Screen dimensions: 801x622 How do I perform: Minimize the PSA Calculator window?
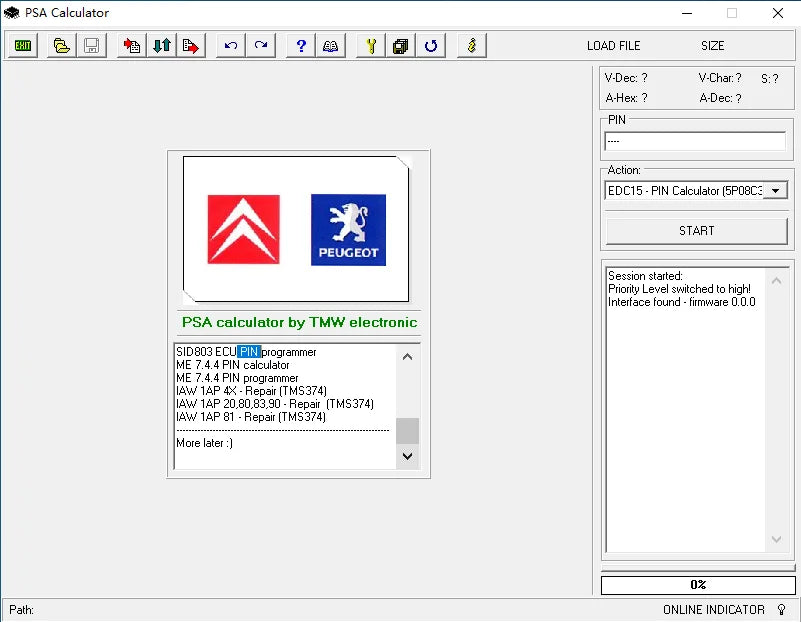(x=687, y=13)
